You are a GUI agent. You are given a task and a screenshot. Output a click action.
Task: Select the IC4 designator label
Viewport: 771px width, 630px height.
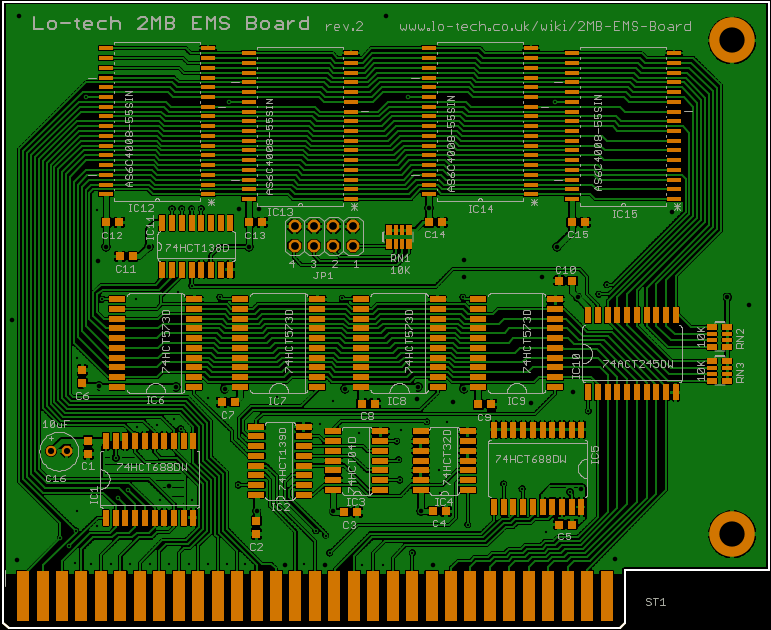444,502
